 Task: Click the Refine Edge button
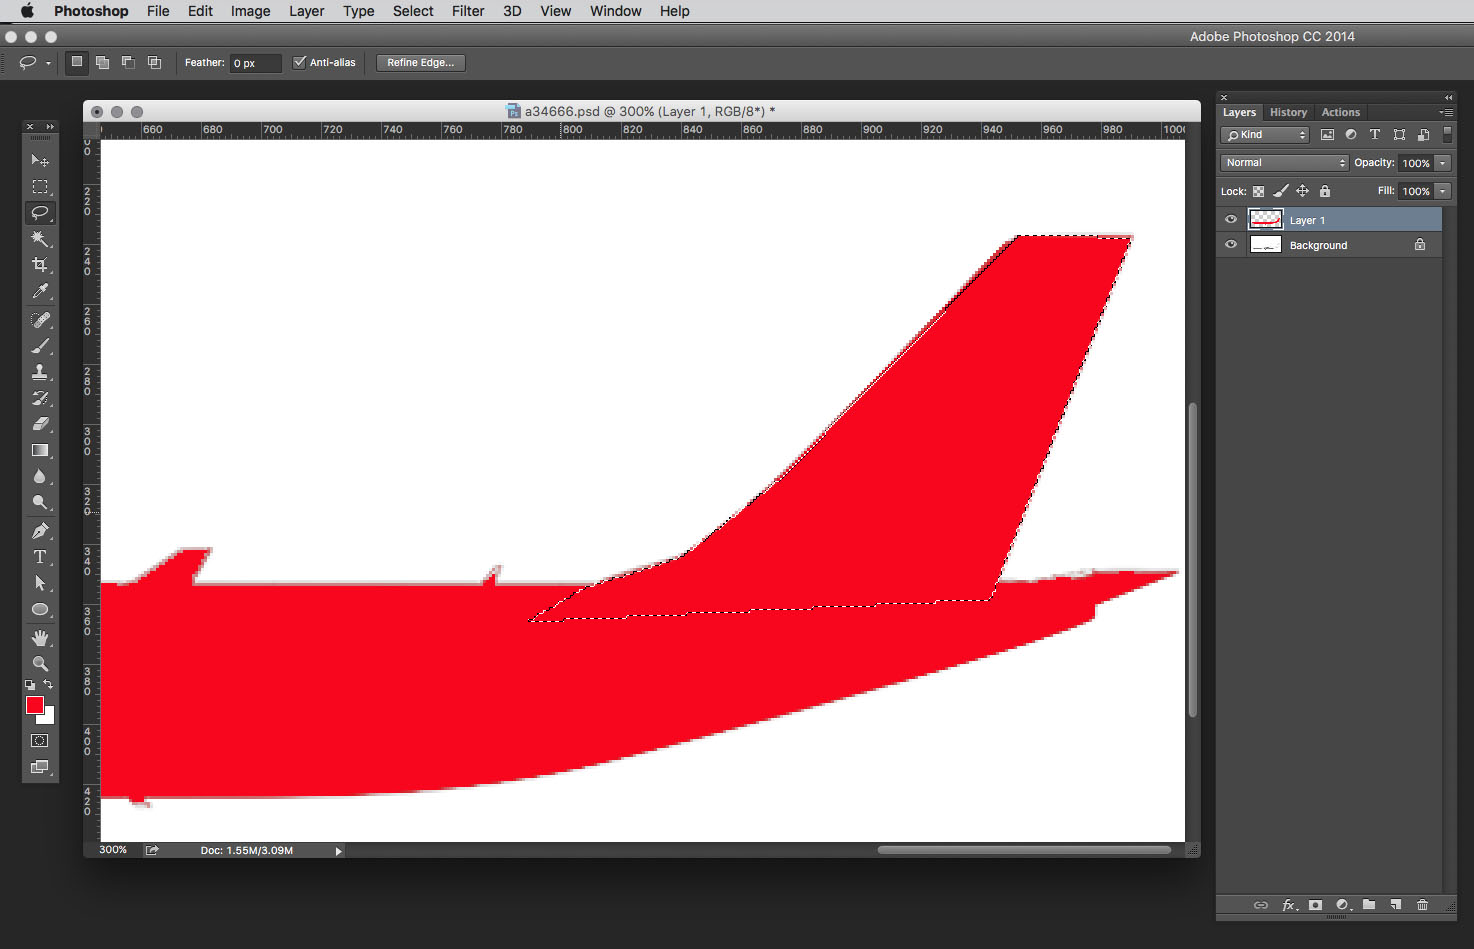420,62
